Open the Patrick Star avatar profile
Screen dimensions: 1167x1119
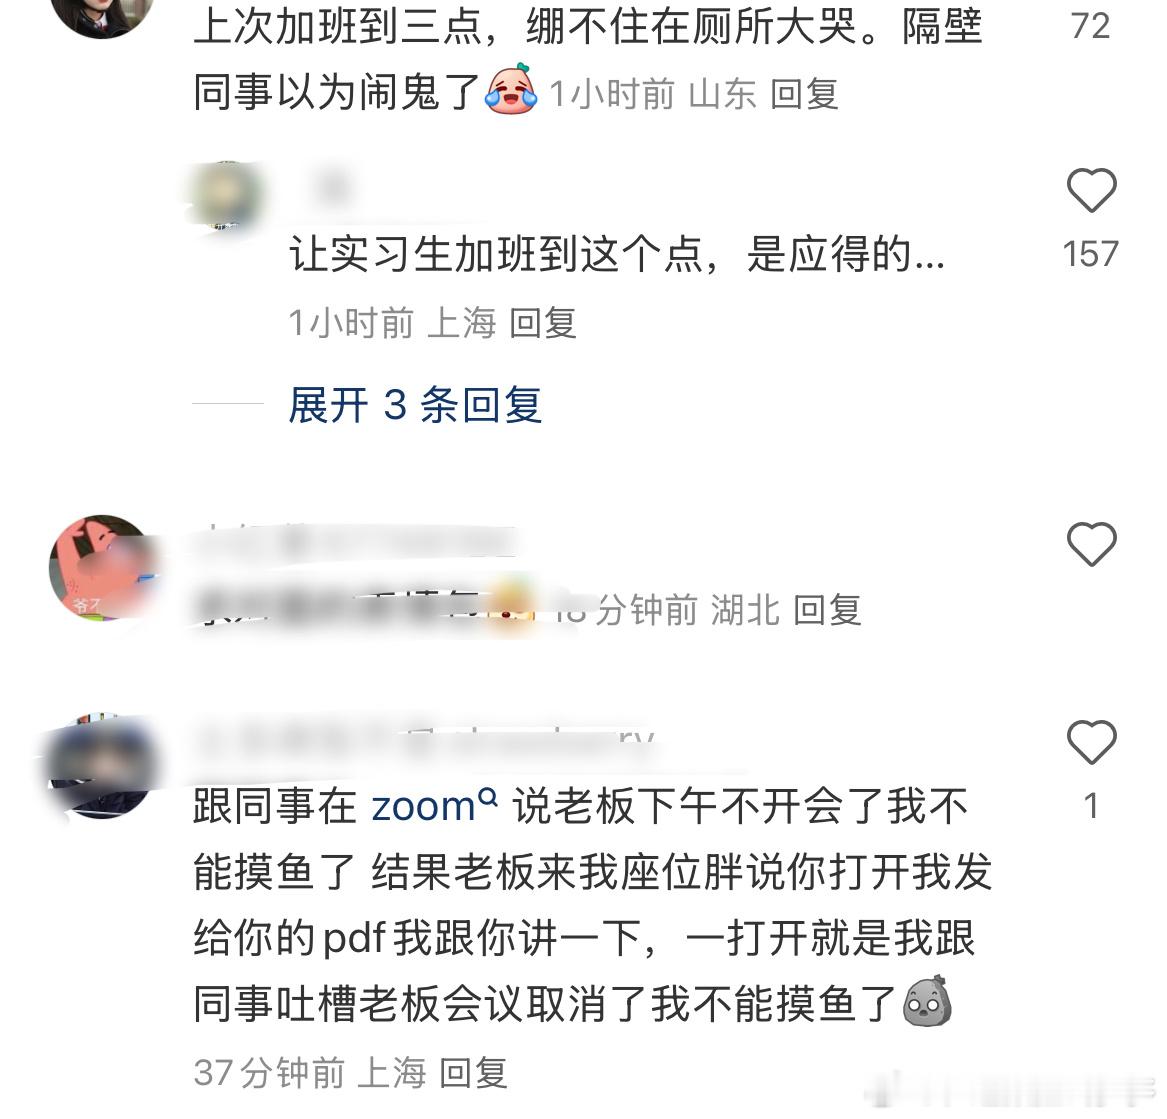[x=102, y=567]
